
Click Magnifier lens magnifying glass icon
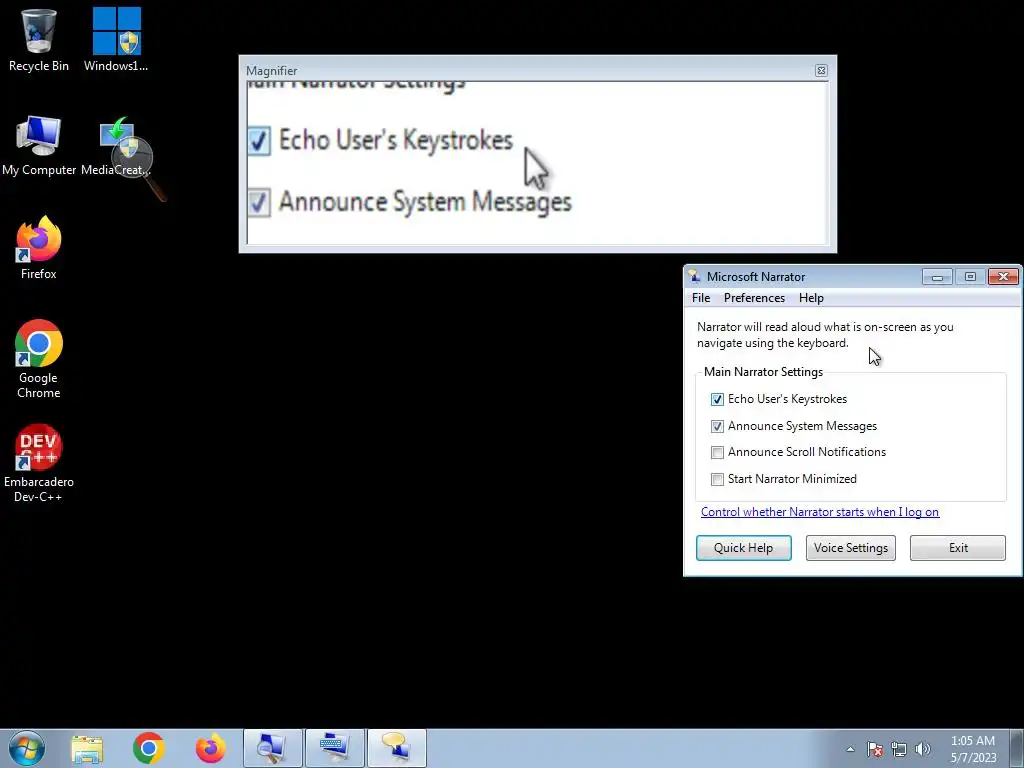tap(138, 168)
